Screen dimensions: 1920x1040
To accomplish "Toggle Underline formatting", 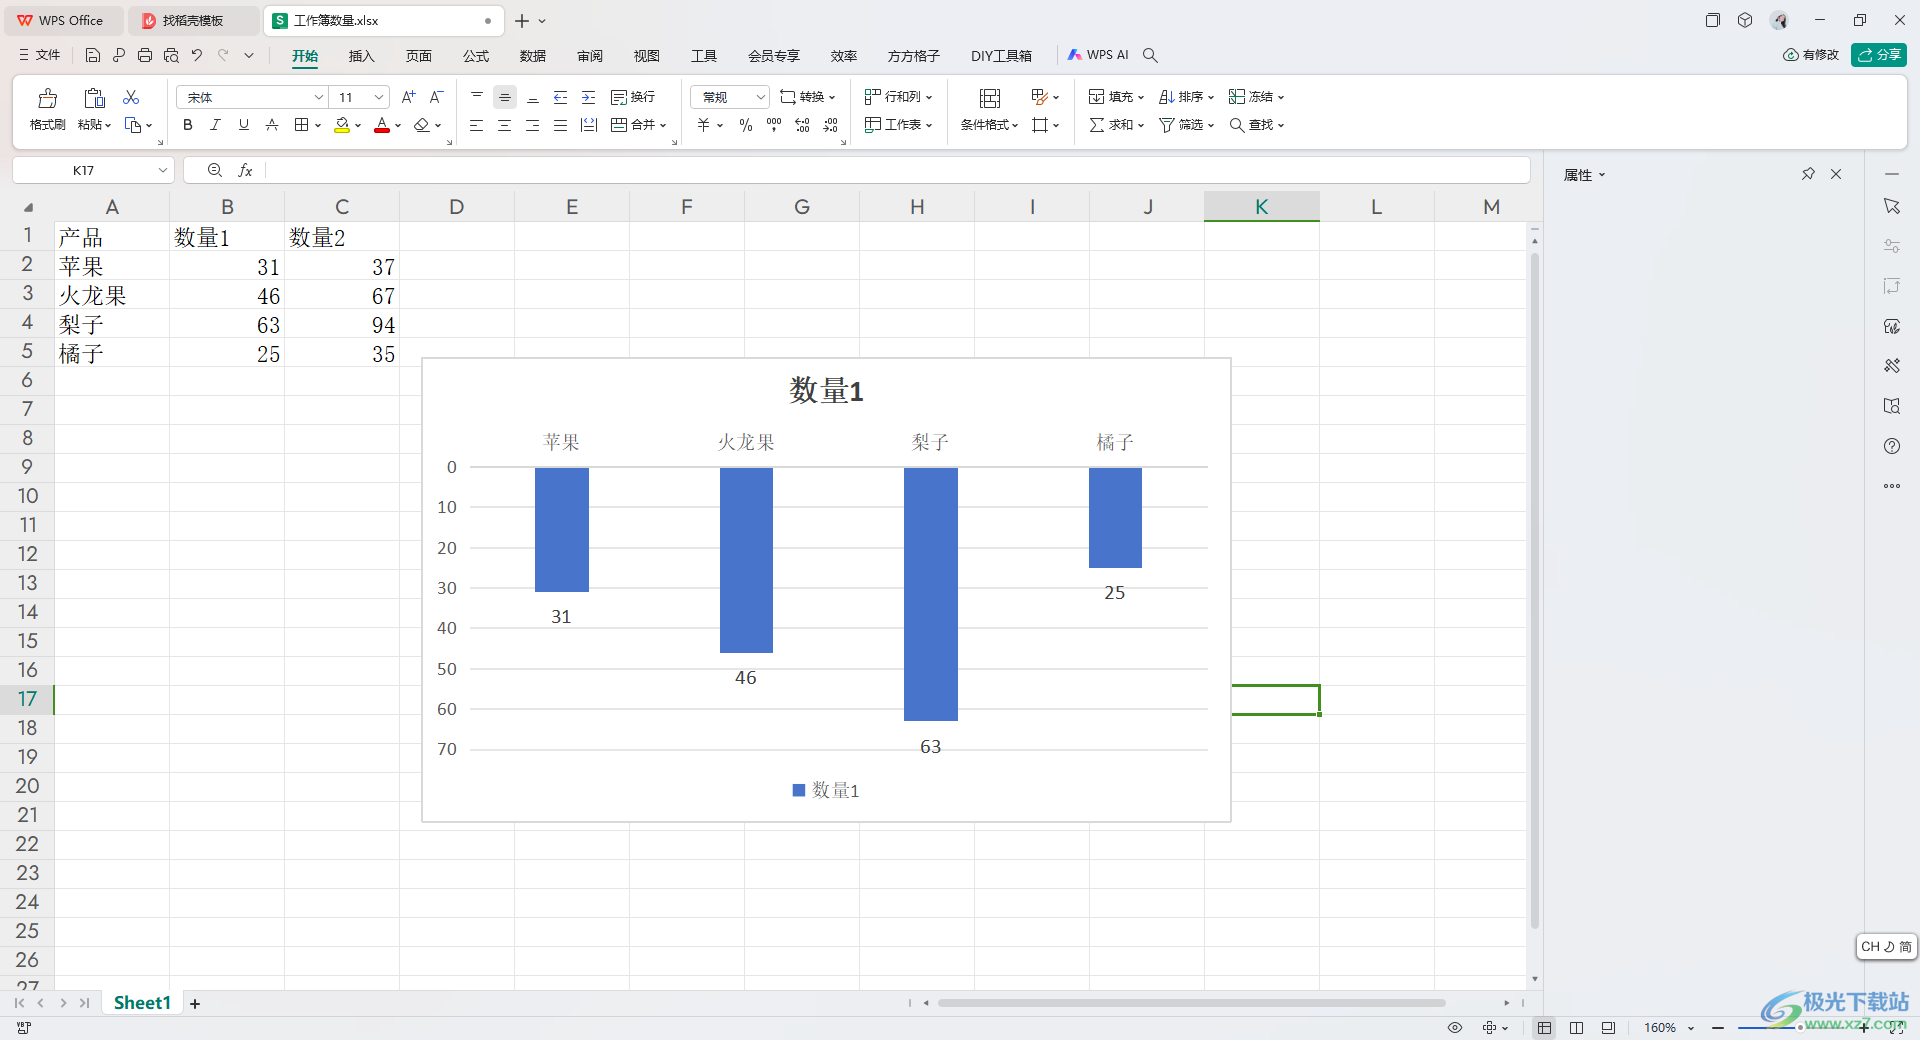I will pos(243,125).
